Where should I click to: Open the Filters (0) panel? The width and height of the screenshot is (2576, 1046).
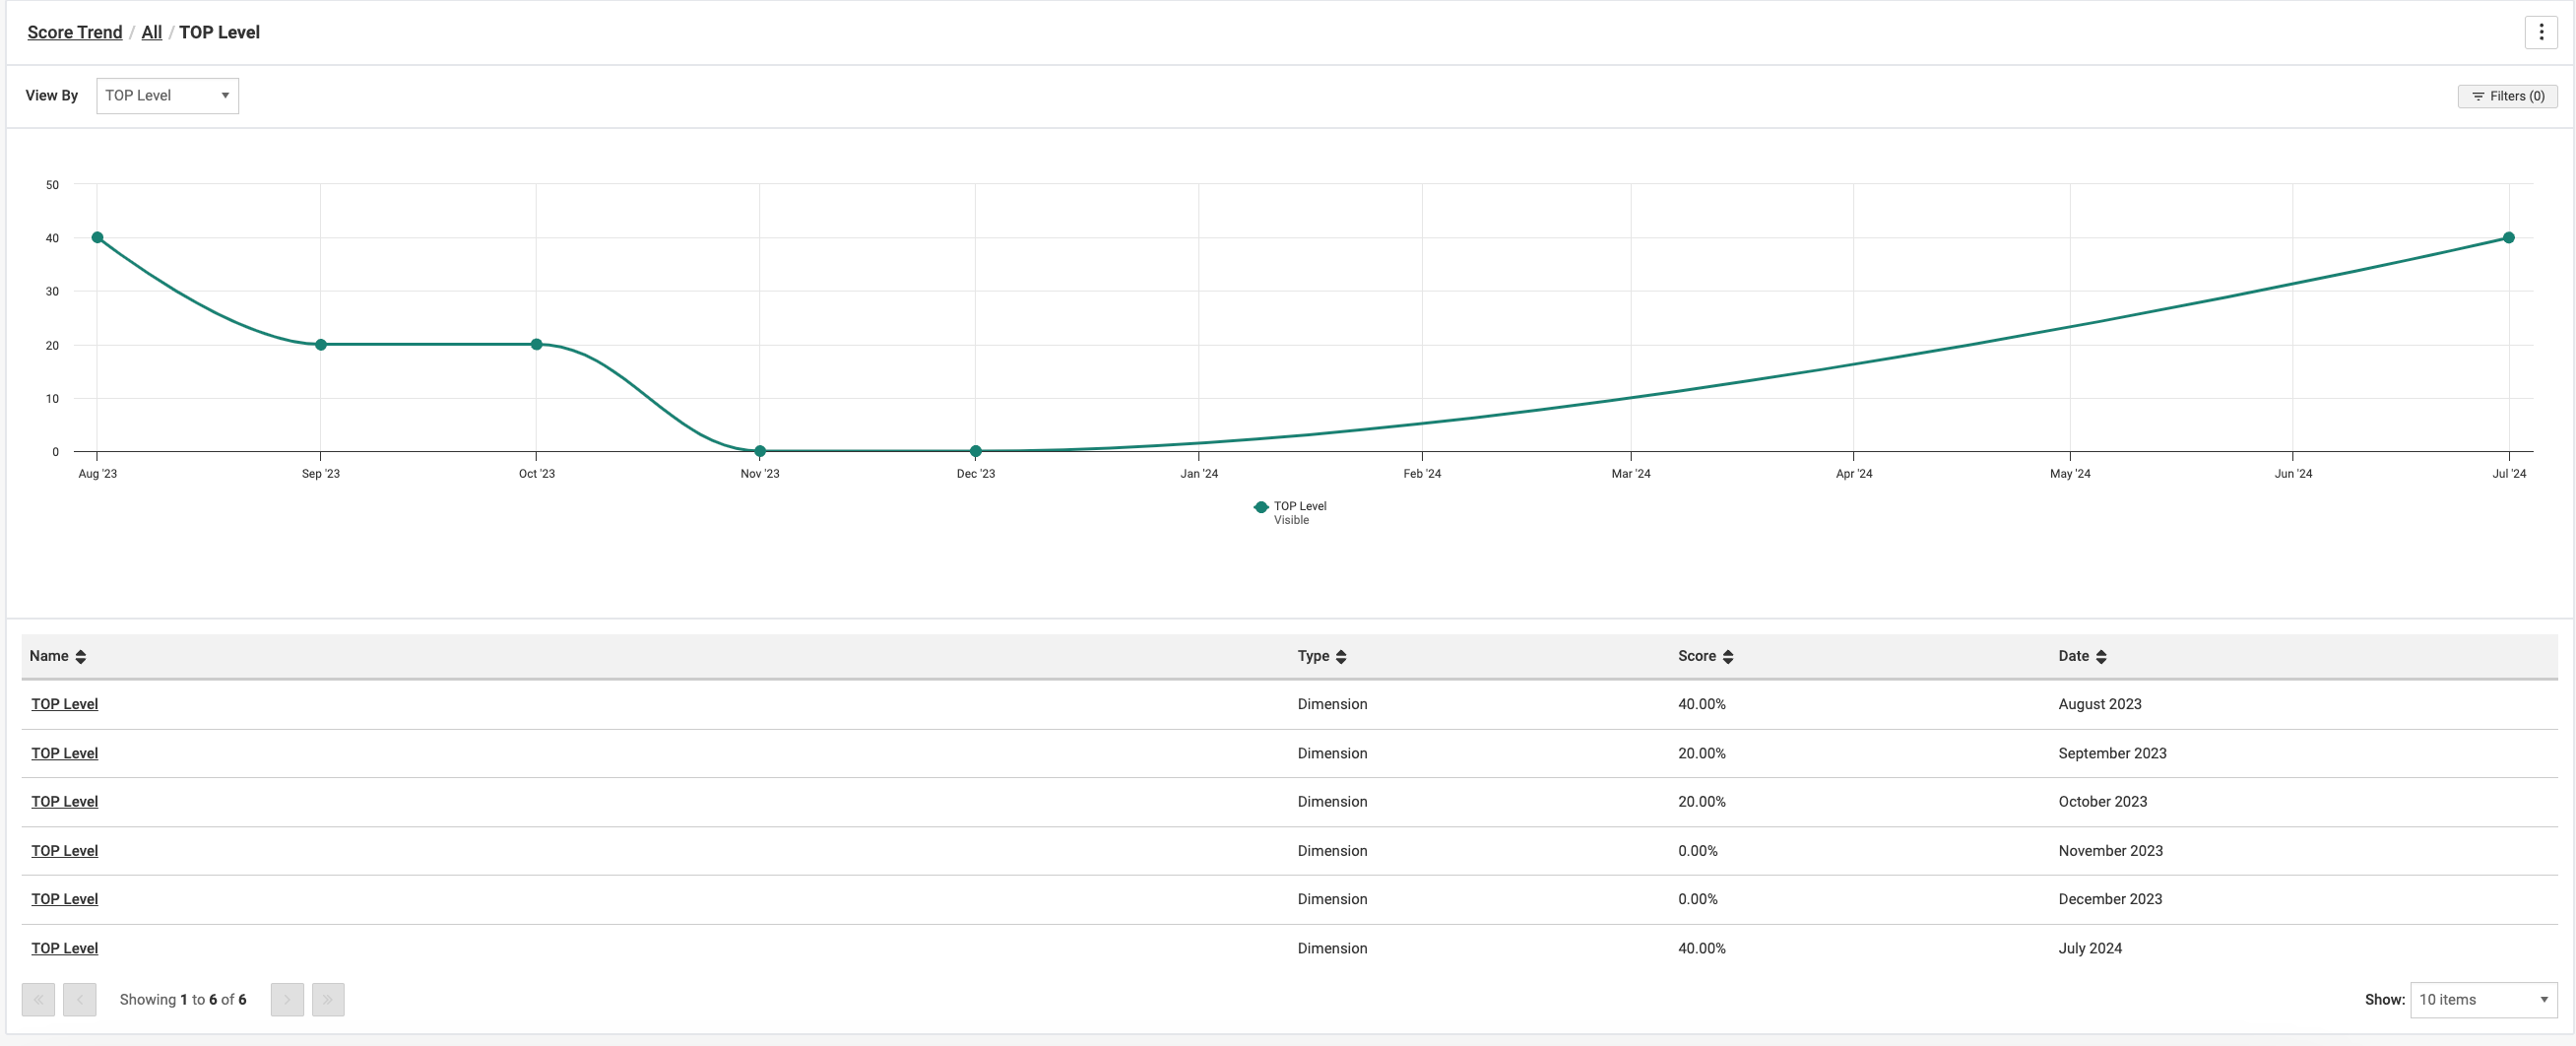click(x=2507, y=96)
